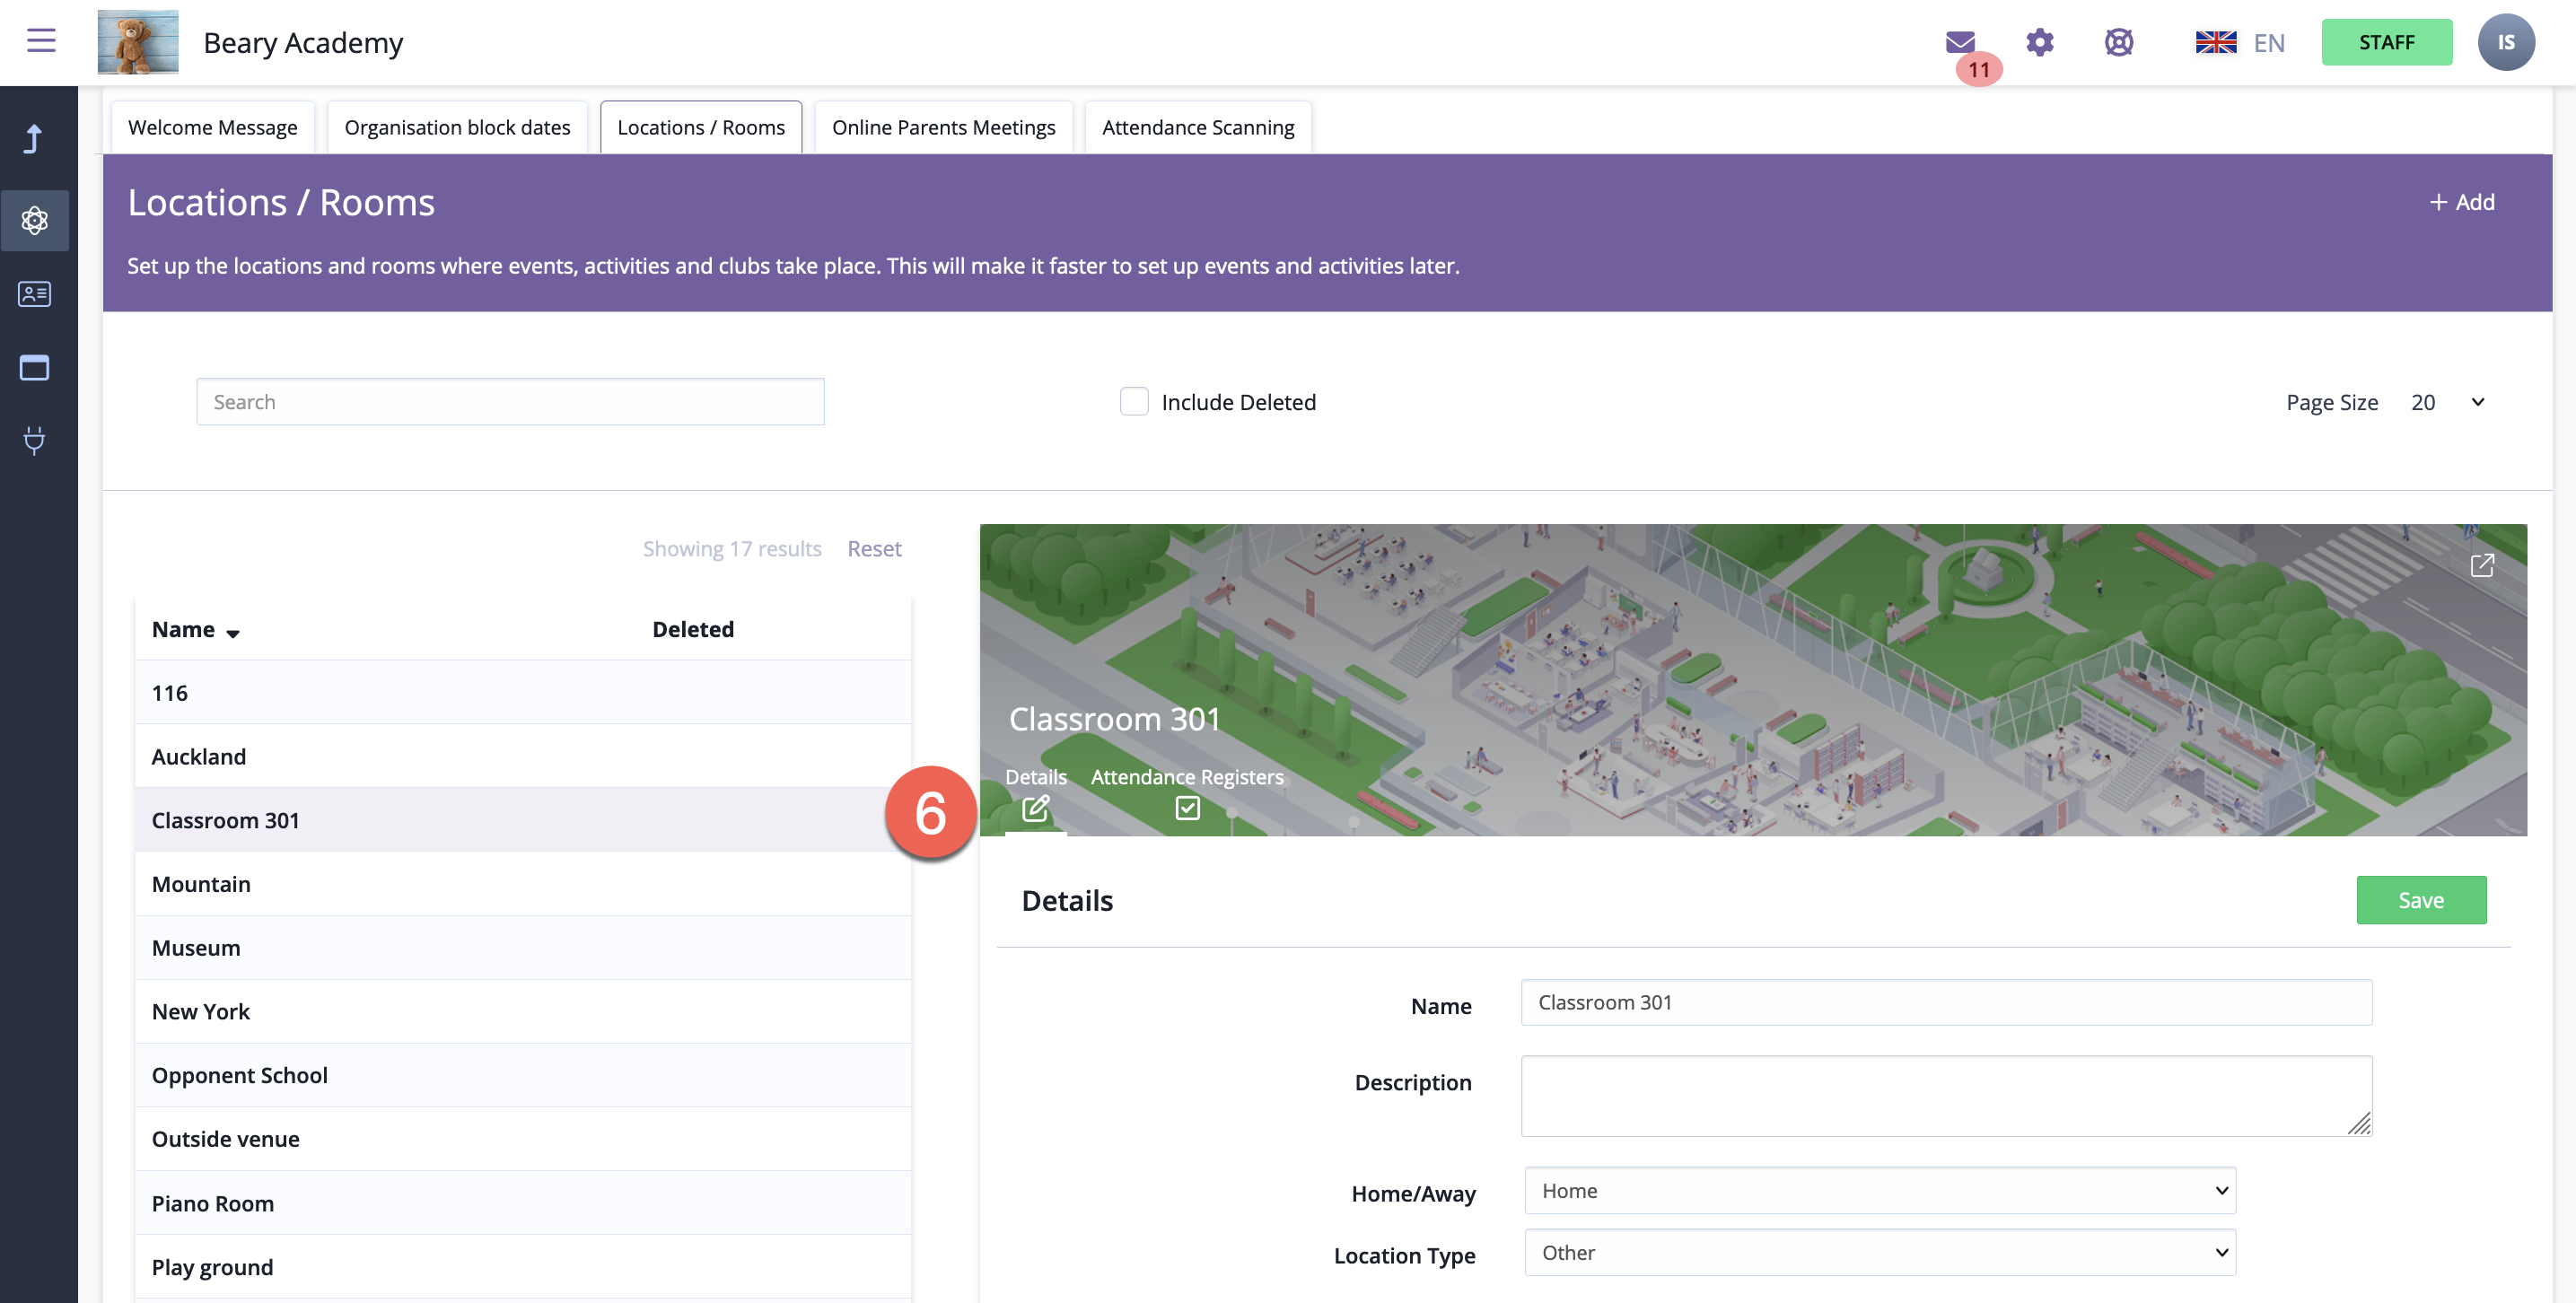Open the Home/Away dropdown
This screenshot has height=1303, width=2576.
pyautogui.click(x=1879, y=1190)
